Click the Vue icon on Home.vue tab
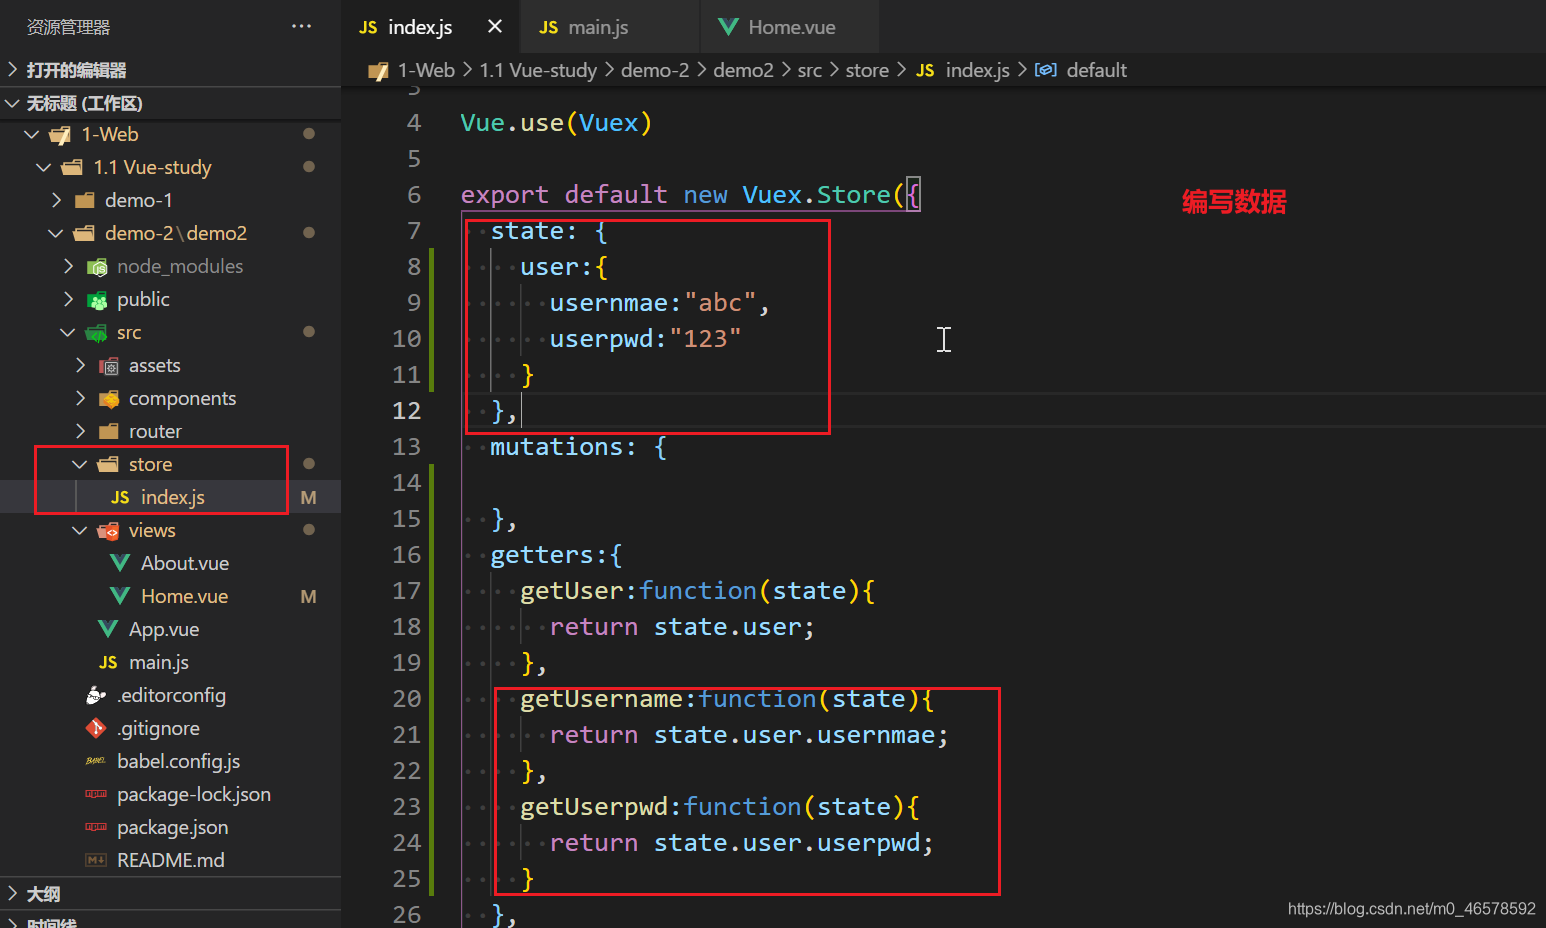The height and width of the screenshot is (928, 1546). coord(729,27)
